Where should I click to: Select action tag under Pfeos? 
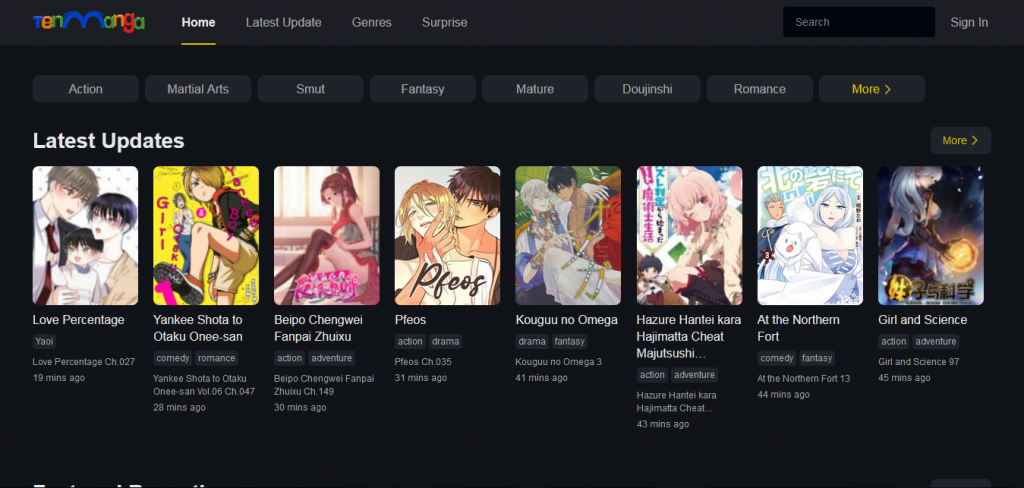pyautogui.click(x=410, y=341)
